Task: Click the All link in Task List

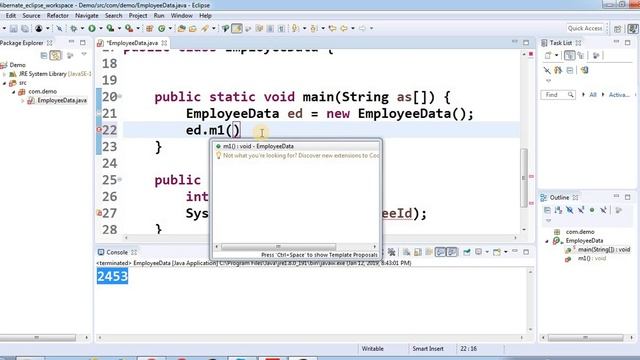Action: coord(593,95)
